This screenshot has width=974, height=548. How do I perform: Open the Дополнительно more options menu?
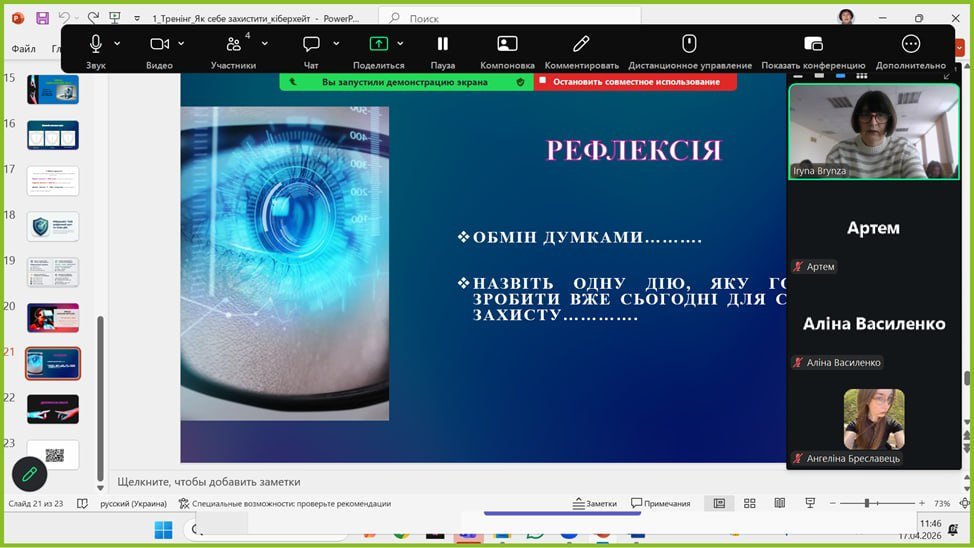pyautogui.click(x=910, y=45)
